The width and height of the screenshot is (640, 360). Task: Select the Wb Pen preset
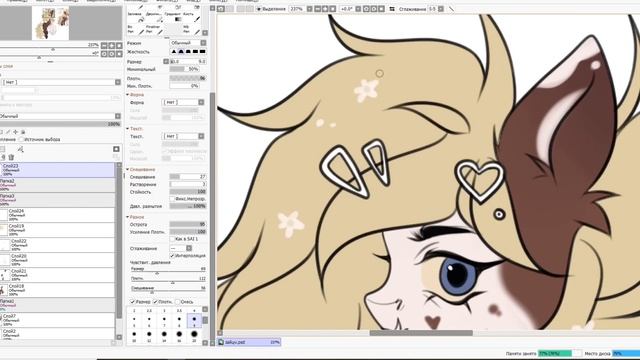point(191,29)
